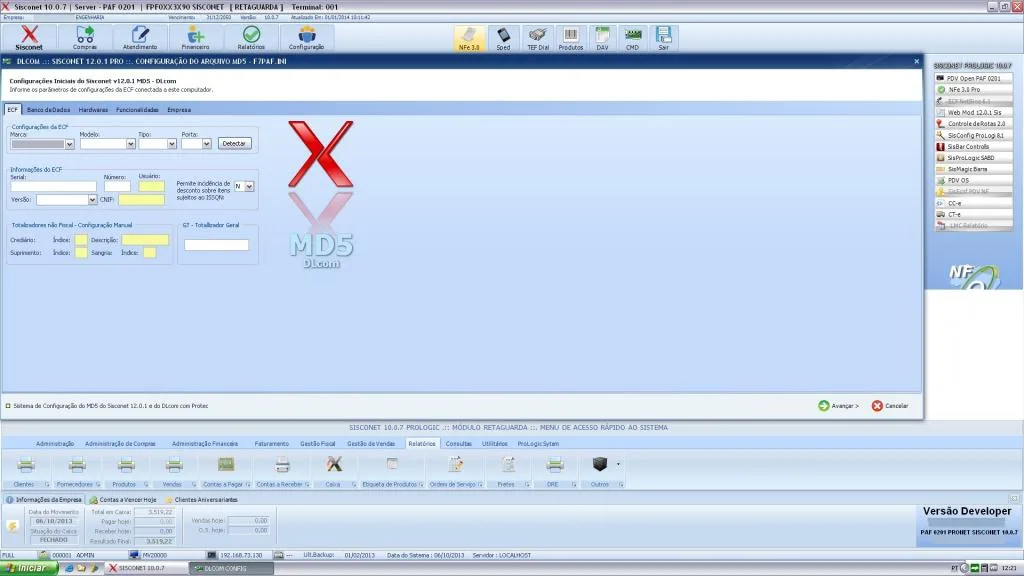Launch NFe 3.0 Pro from side panel
The image size is (1024, 576).
(x=973, y=89)
